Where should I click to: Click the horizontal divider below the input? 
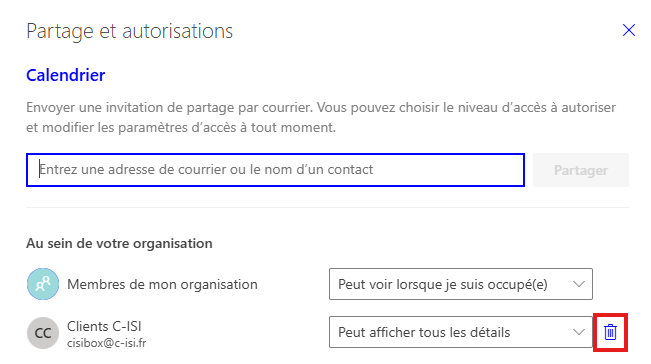click(x=328, y=207)
